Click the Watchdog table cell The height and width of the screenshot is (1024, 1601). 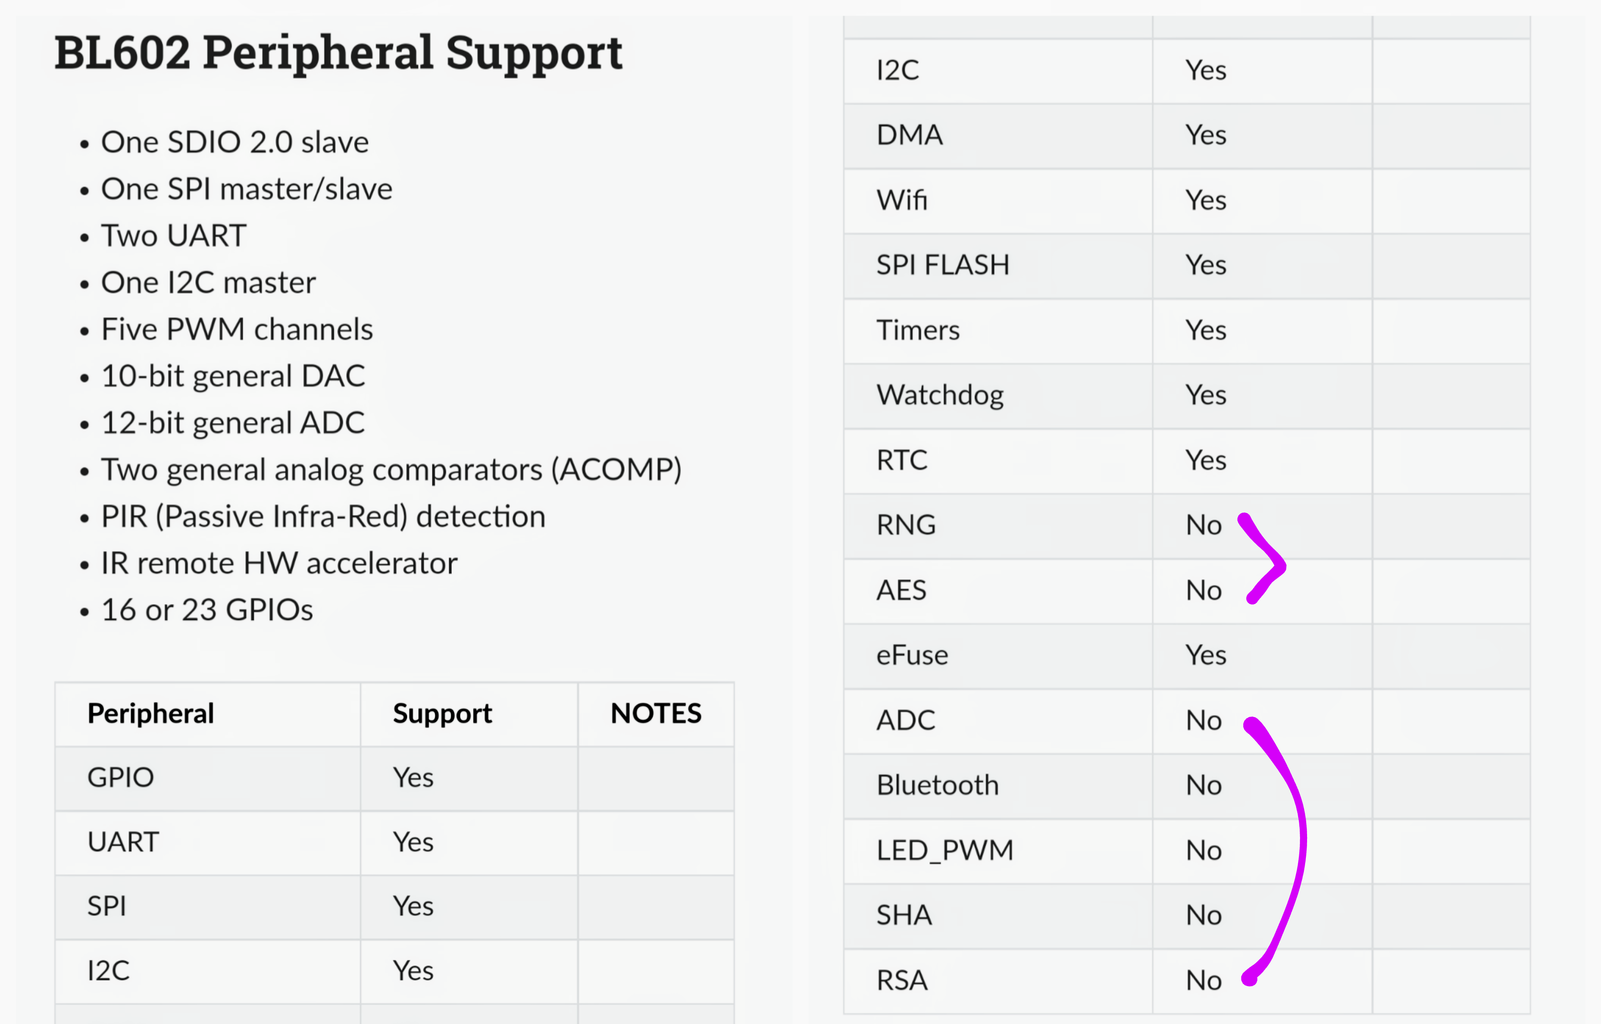[x=940, y=395]
